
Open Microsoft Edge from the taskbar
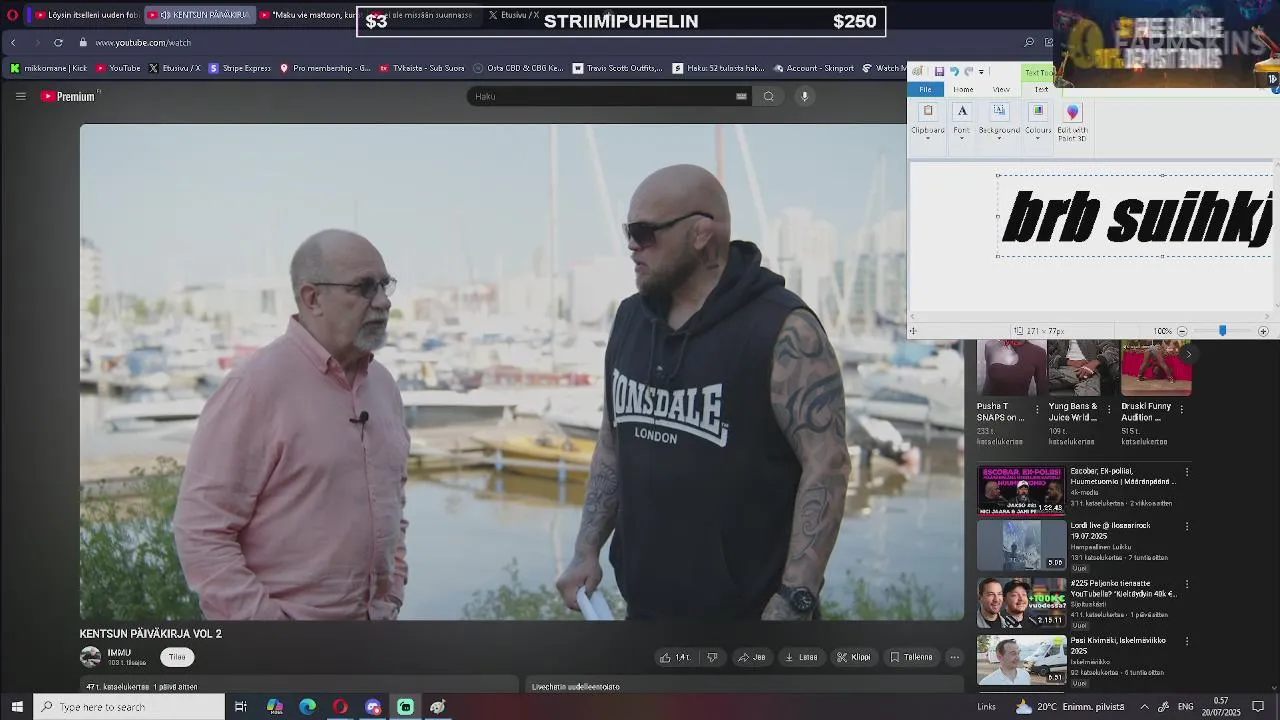(307, 707)
